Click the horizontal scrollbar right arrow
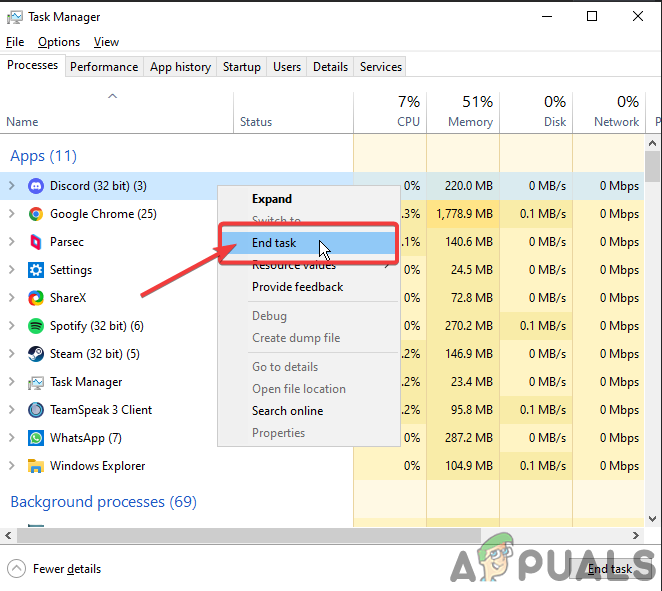Image resolution: width=662 pixels, height=591 pixels. [x=636, y=536]
